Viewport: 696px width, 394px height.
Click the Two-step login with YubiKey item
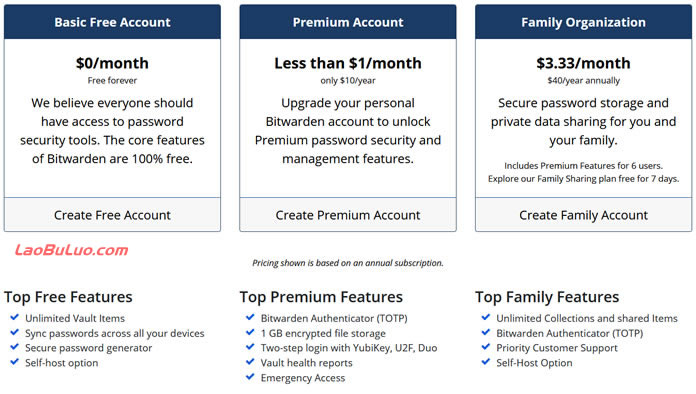[x=348, y=348]
